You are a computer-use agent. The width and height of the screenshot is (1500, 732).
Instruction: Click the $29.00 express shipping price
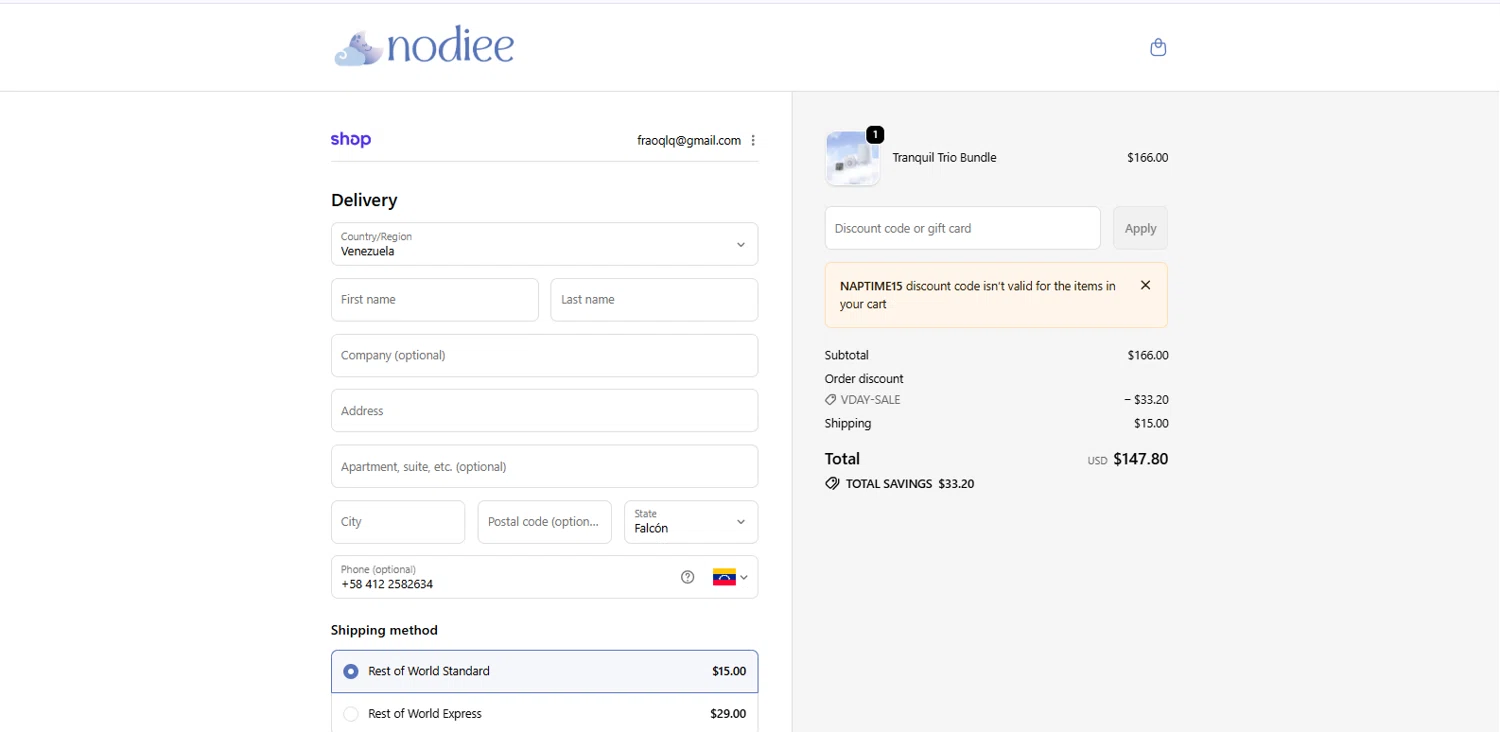pyautogui.click(x=728, y=714)
